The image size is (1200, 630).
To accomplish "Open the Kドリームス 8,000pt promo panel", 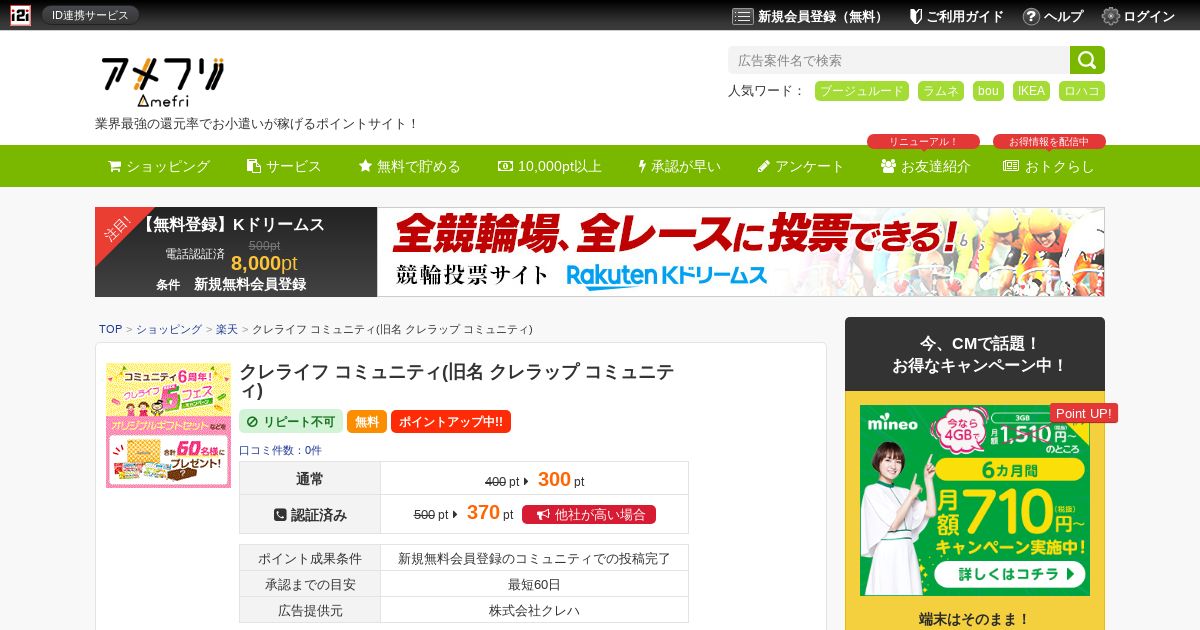I will coord(236,252).
